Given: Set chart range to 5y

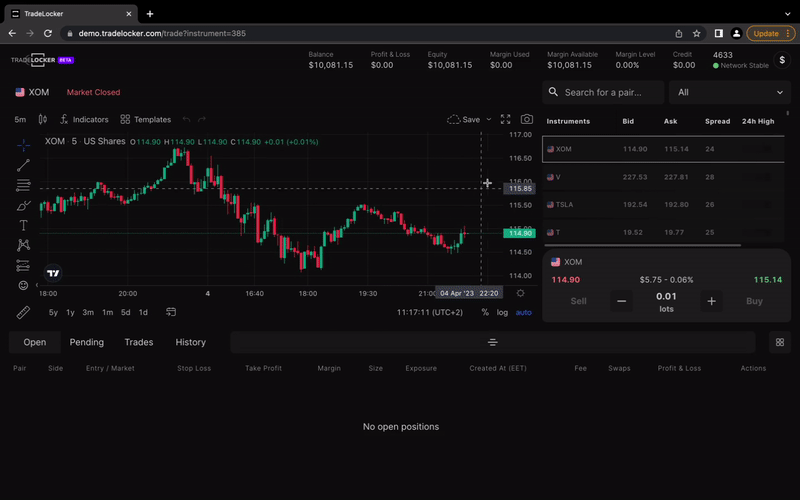Looking at the screenshot, I should pos(54,312).
